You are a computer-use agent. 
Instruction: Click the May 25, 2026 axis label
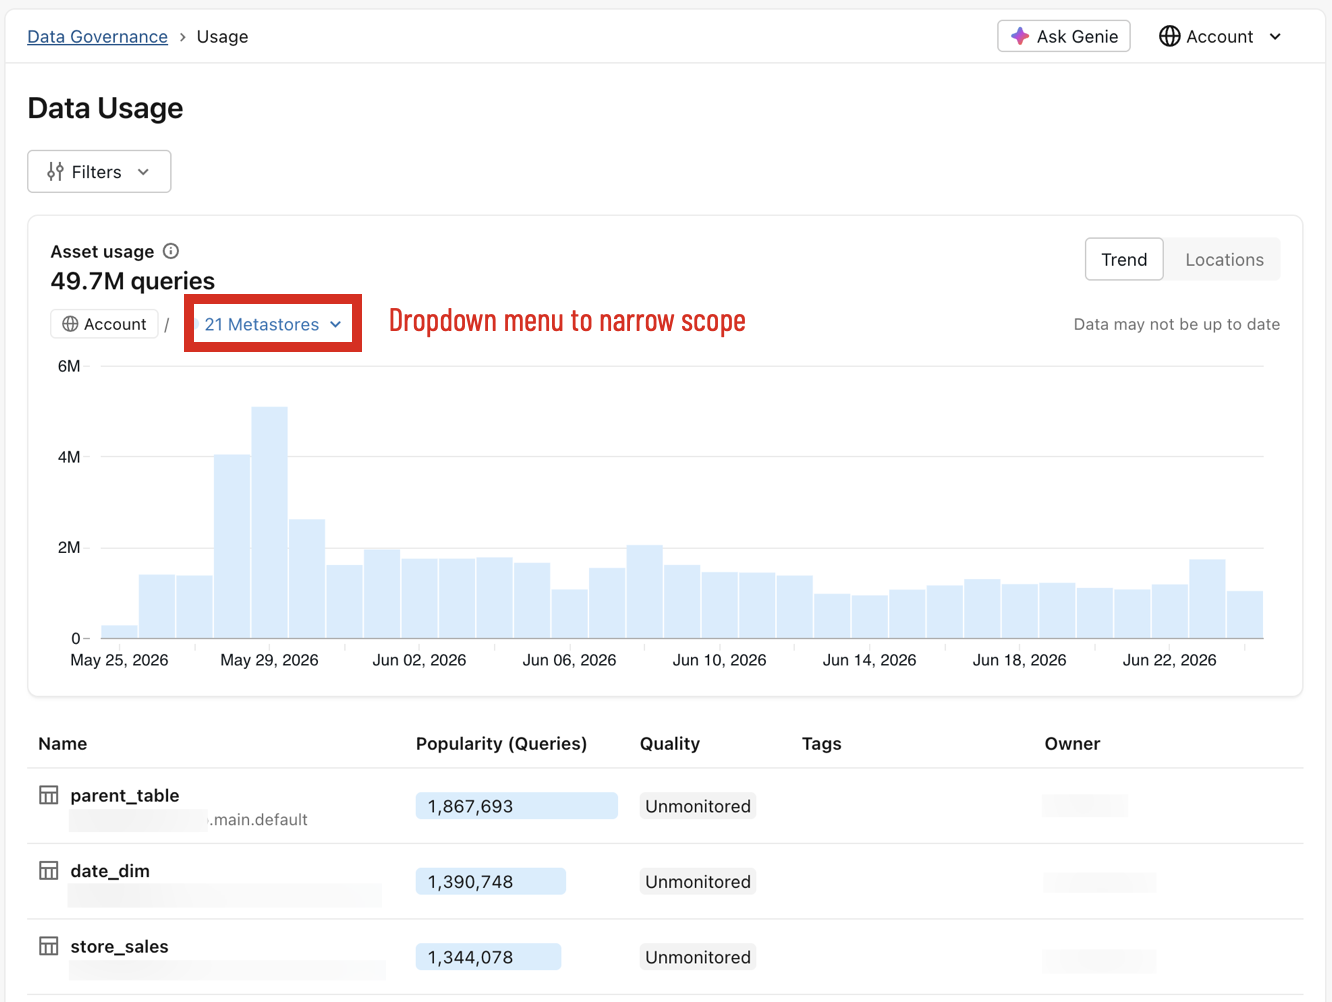click(119, 660)
